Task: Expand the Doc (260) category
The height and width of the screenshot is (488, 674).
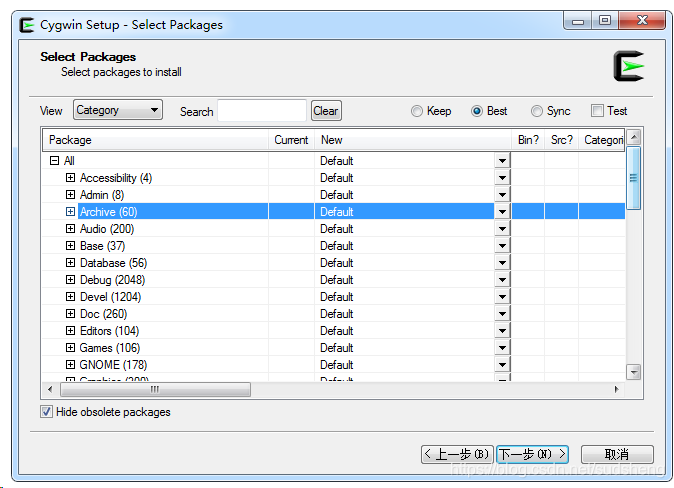Action: [70, 313]
